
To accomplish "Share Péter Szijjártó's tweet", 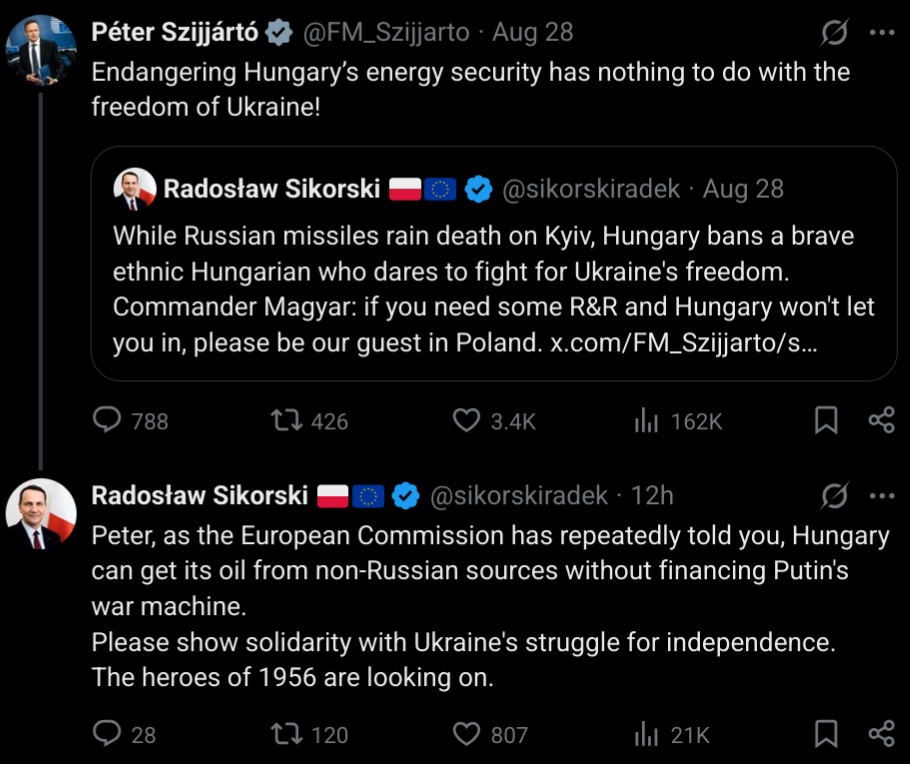I will [882, 420].
